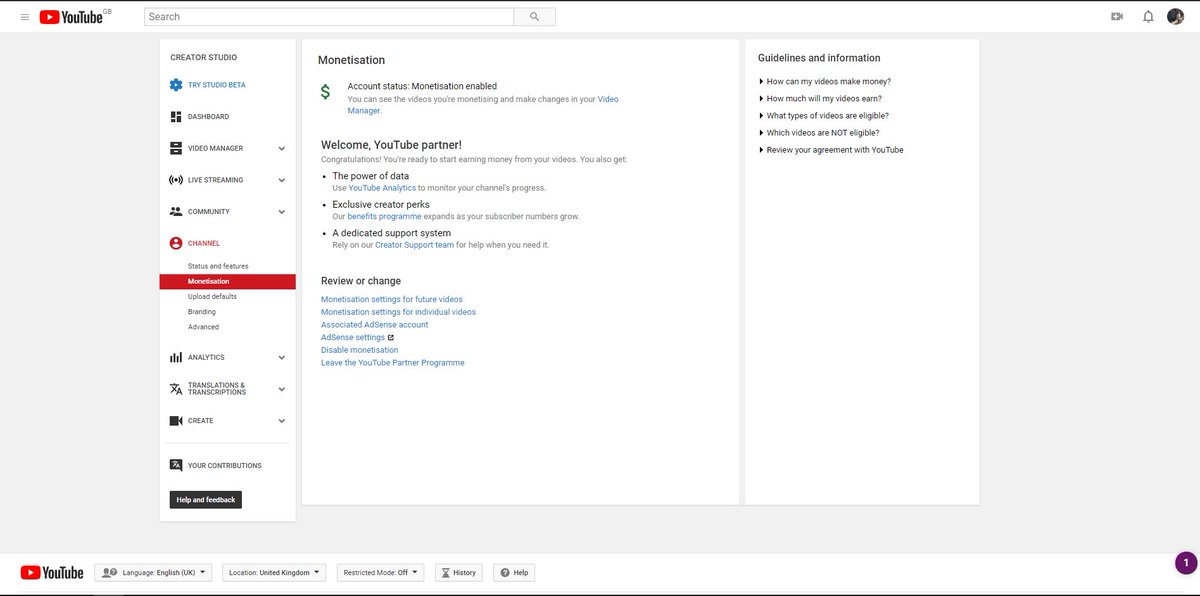Open the YouTube Analytics link
Image resolution: width=1200 pixels, height=596 pixels.
tap(382, 188)
